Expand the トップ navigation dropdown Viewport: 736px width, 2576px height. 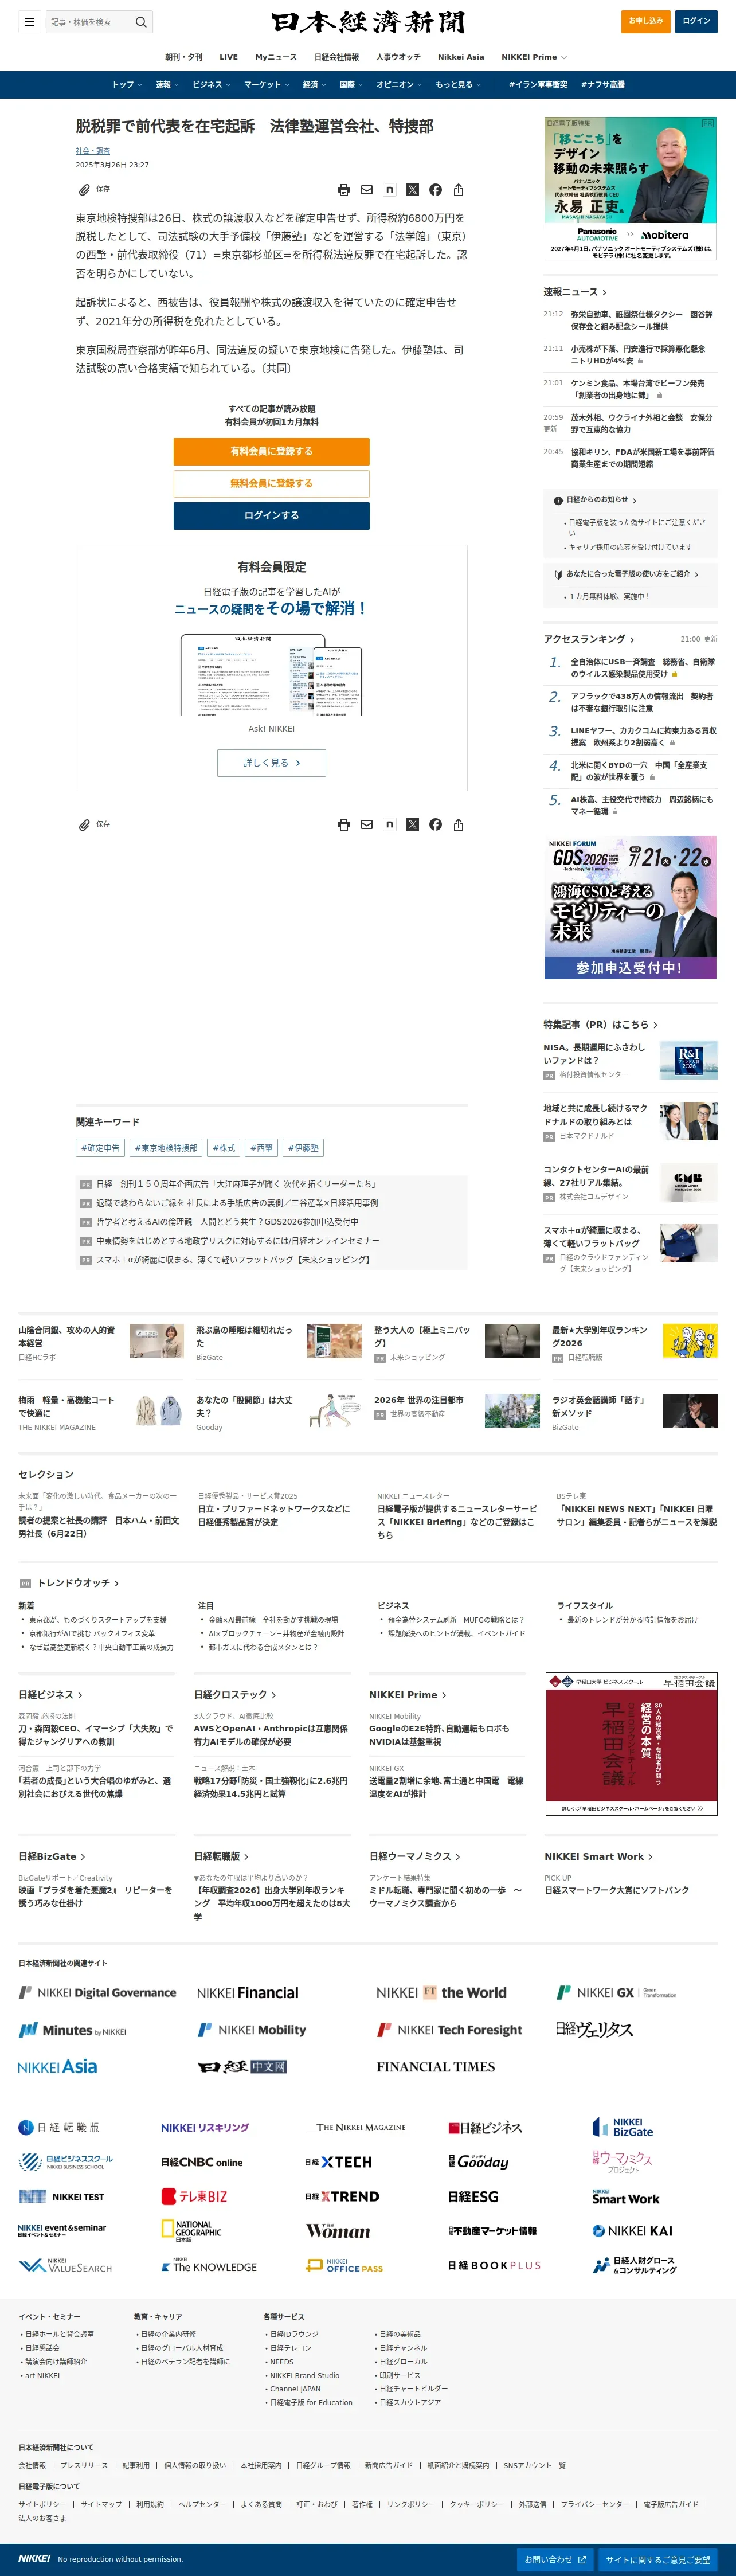126,85
